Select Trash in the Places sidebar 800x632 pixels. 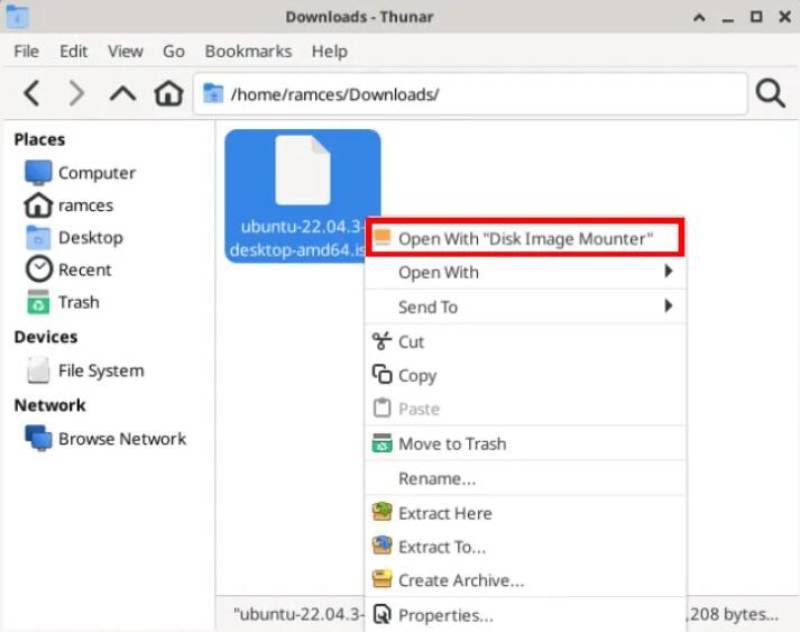click(x=77, y=302)
